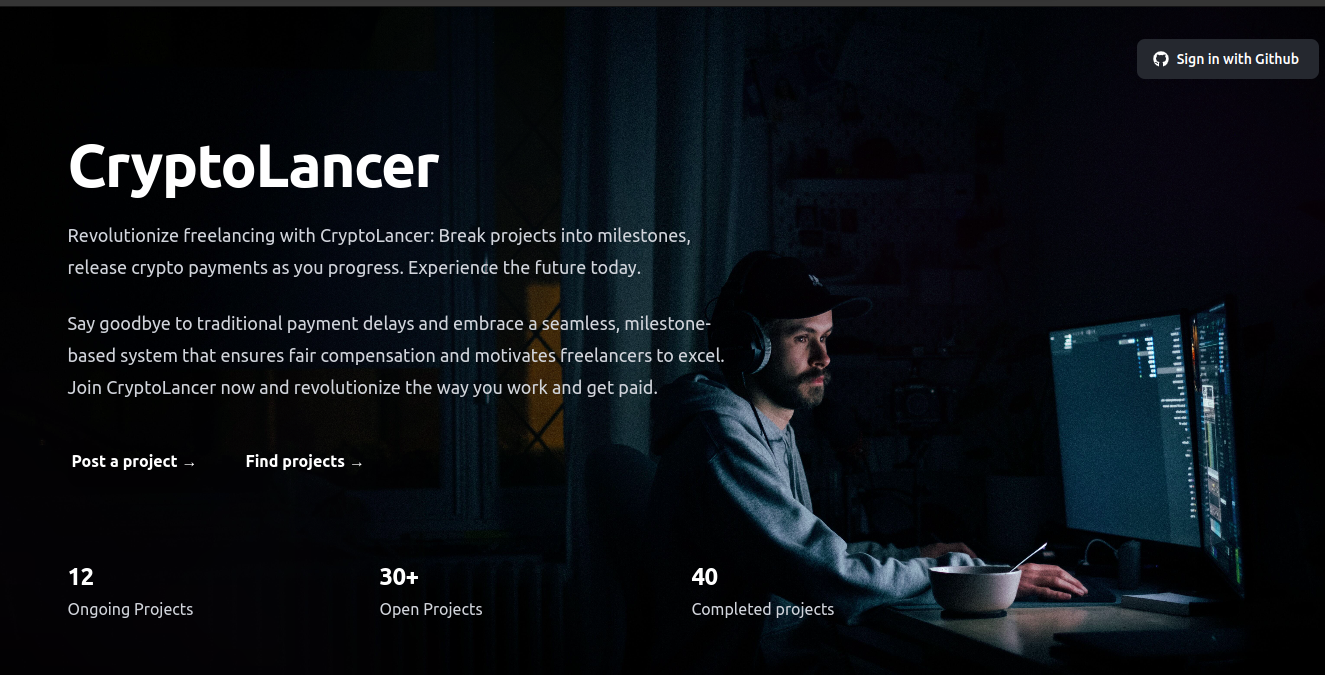This screenshot has width=1325, height=675.
Task: Click the "30+" open projects count
Action: [x=399, y=577]
